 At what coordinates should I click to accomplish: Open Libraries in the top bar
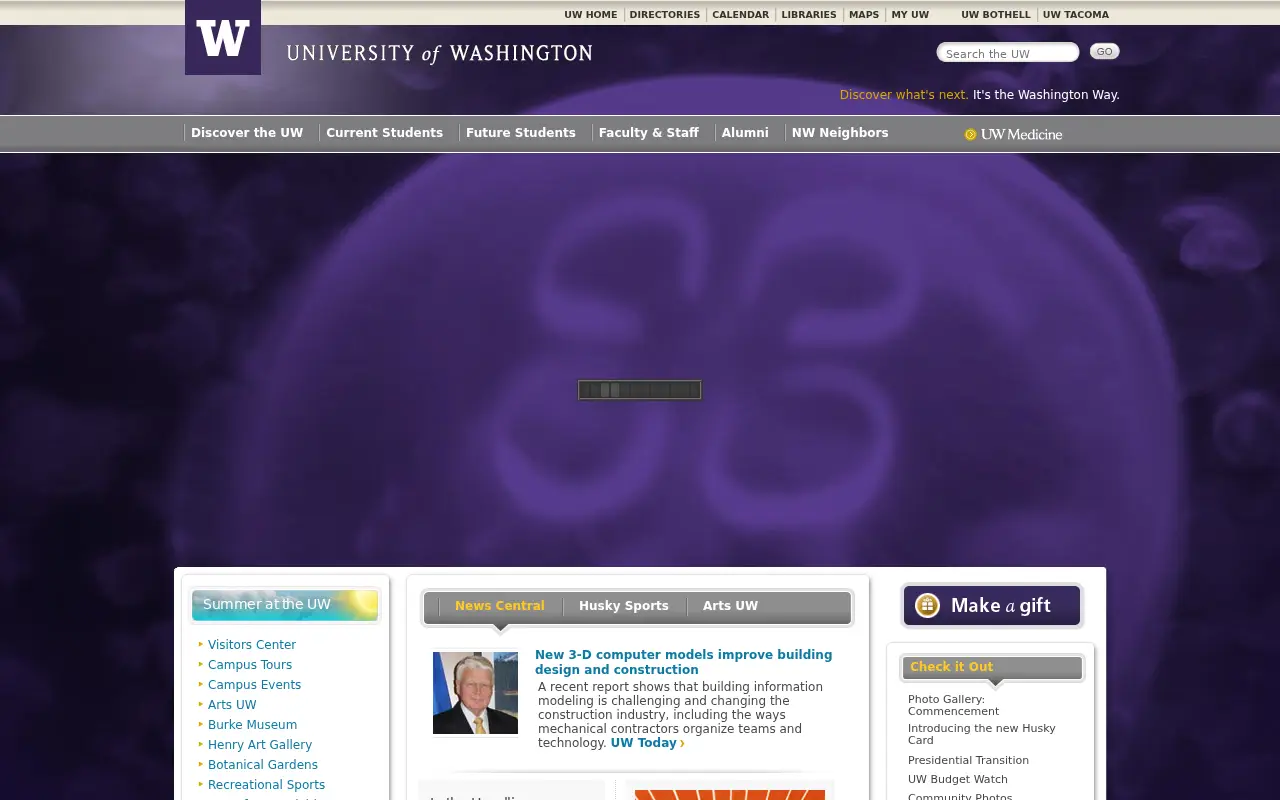click(x=809, y=15)
